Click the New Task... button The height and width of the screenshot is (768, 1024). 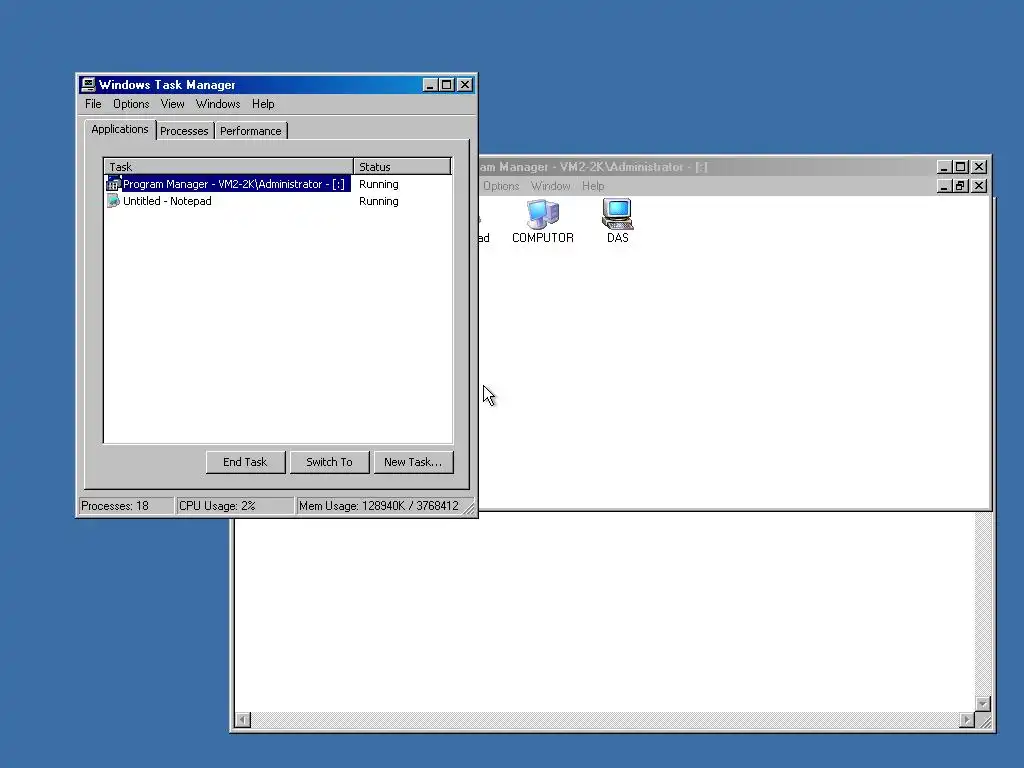point(413,462)
